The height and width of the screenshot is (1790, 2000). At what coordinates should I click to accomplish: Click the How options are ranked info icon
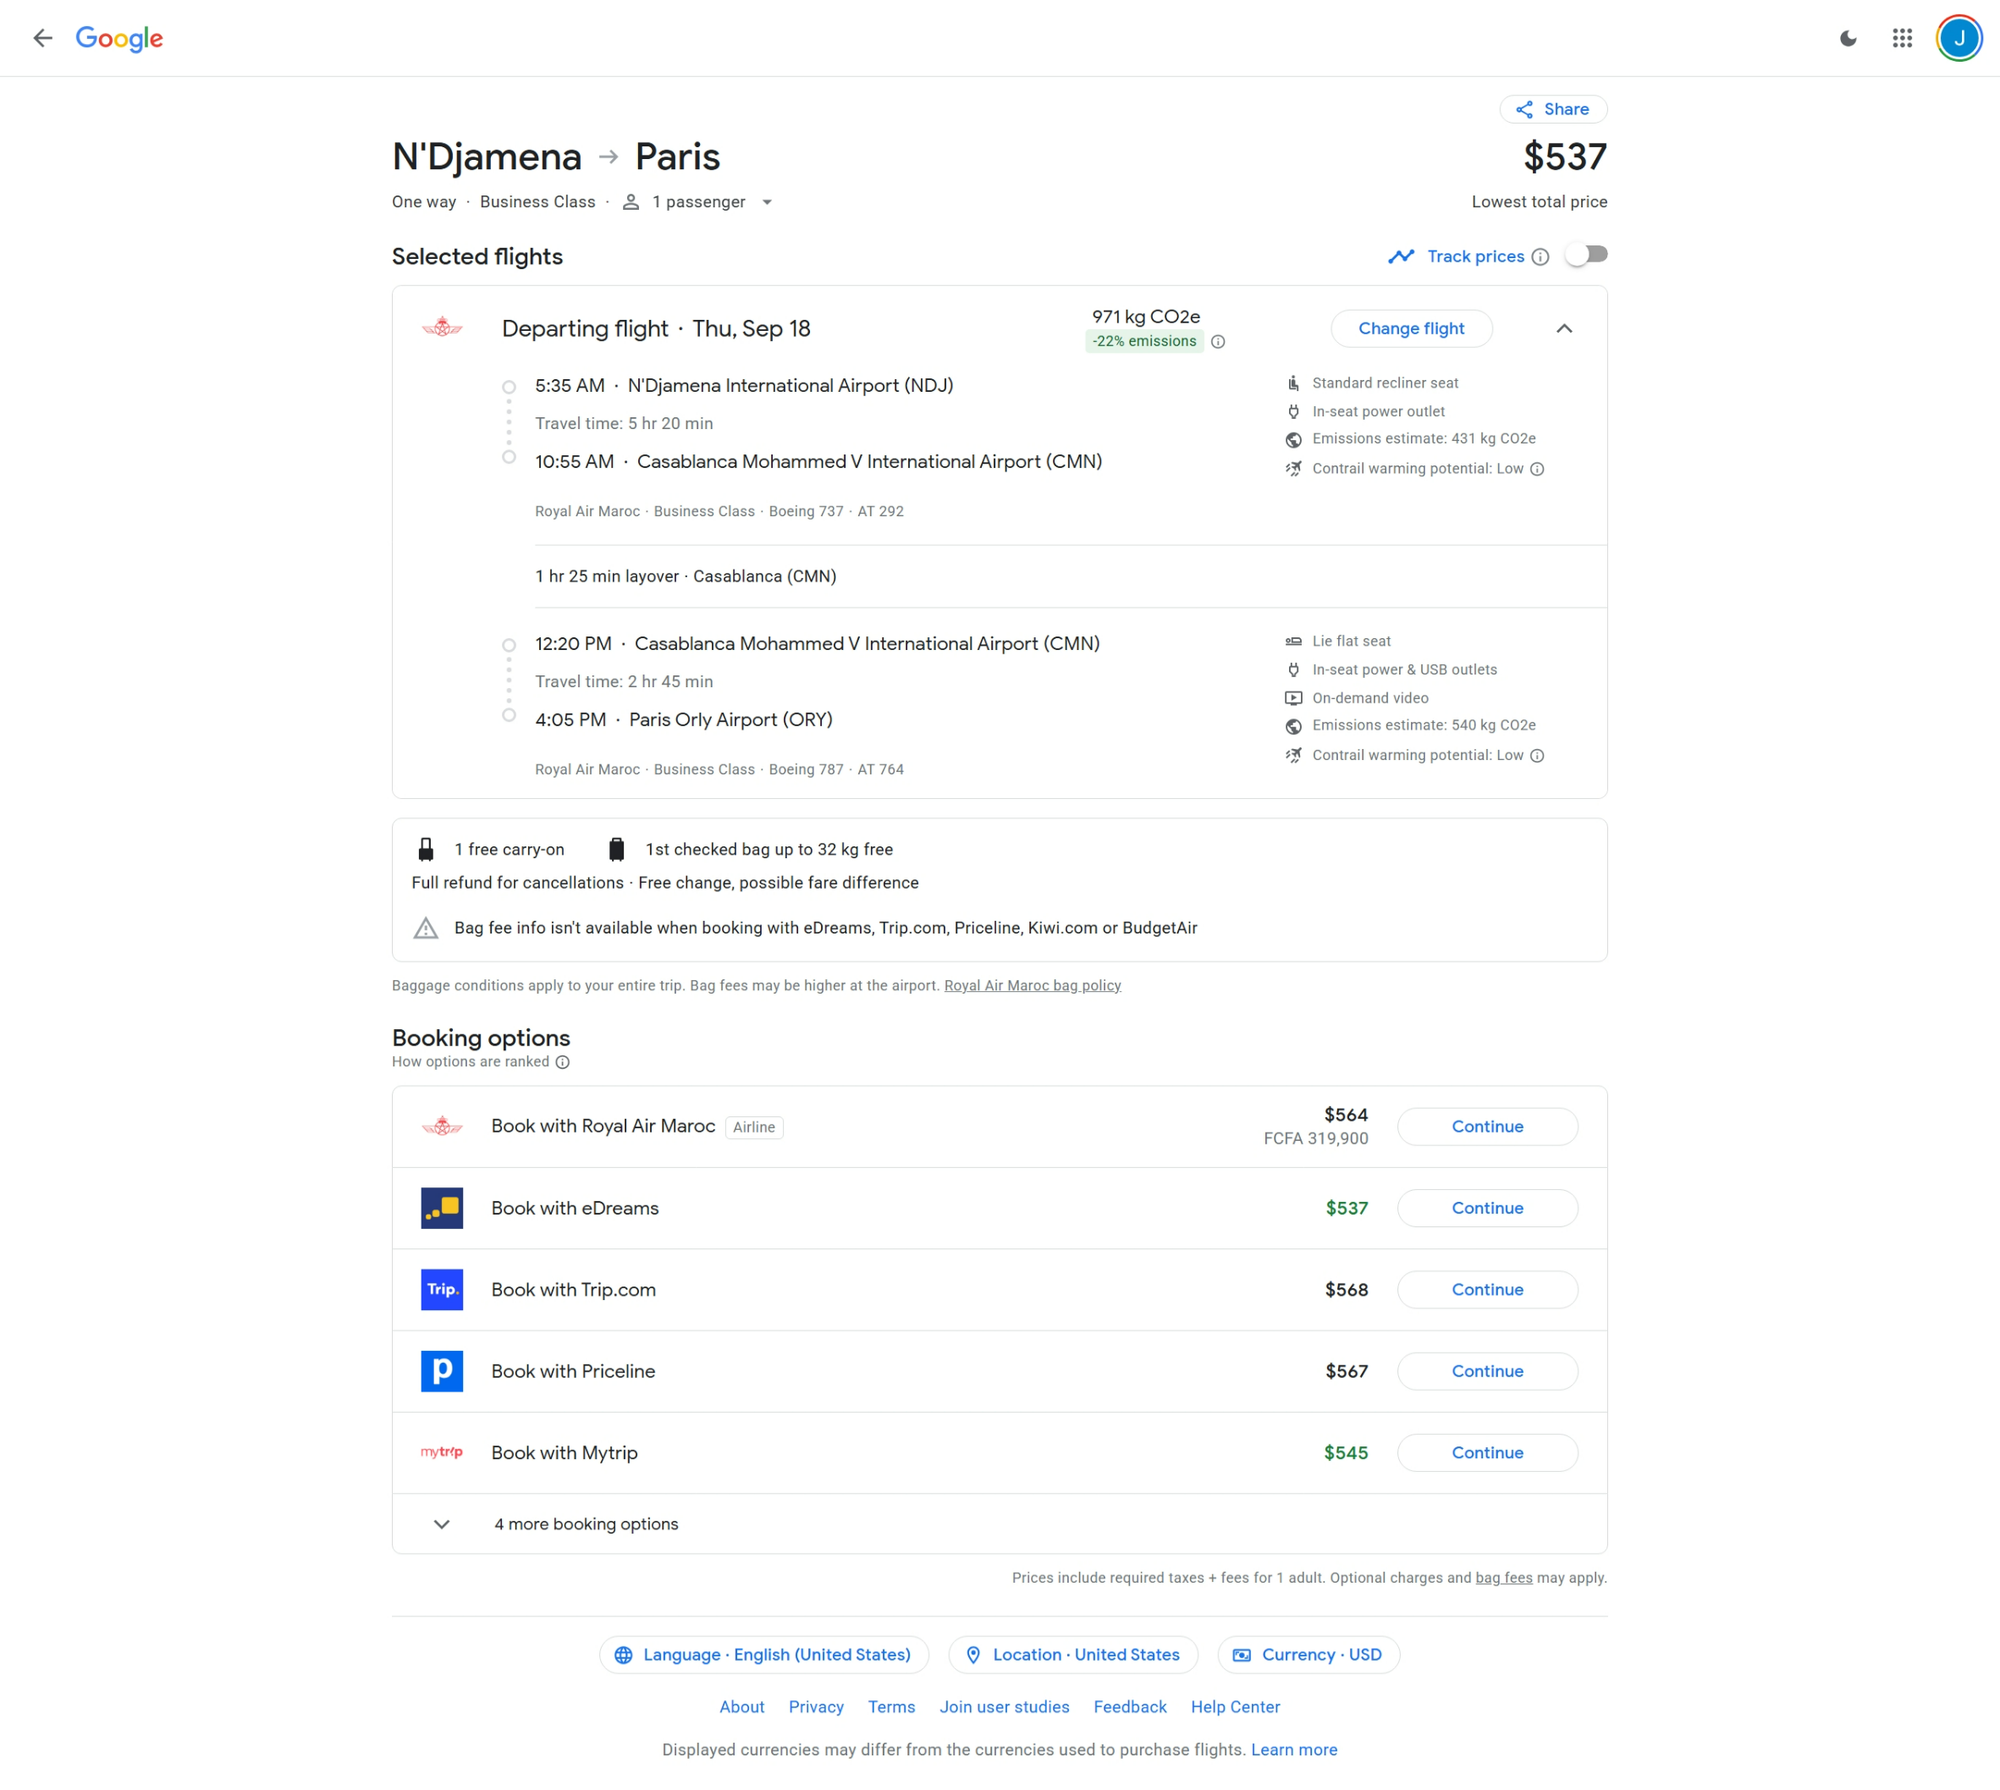tap(563, 1062)
